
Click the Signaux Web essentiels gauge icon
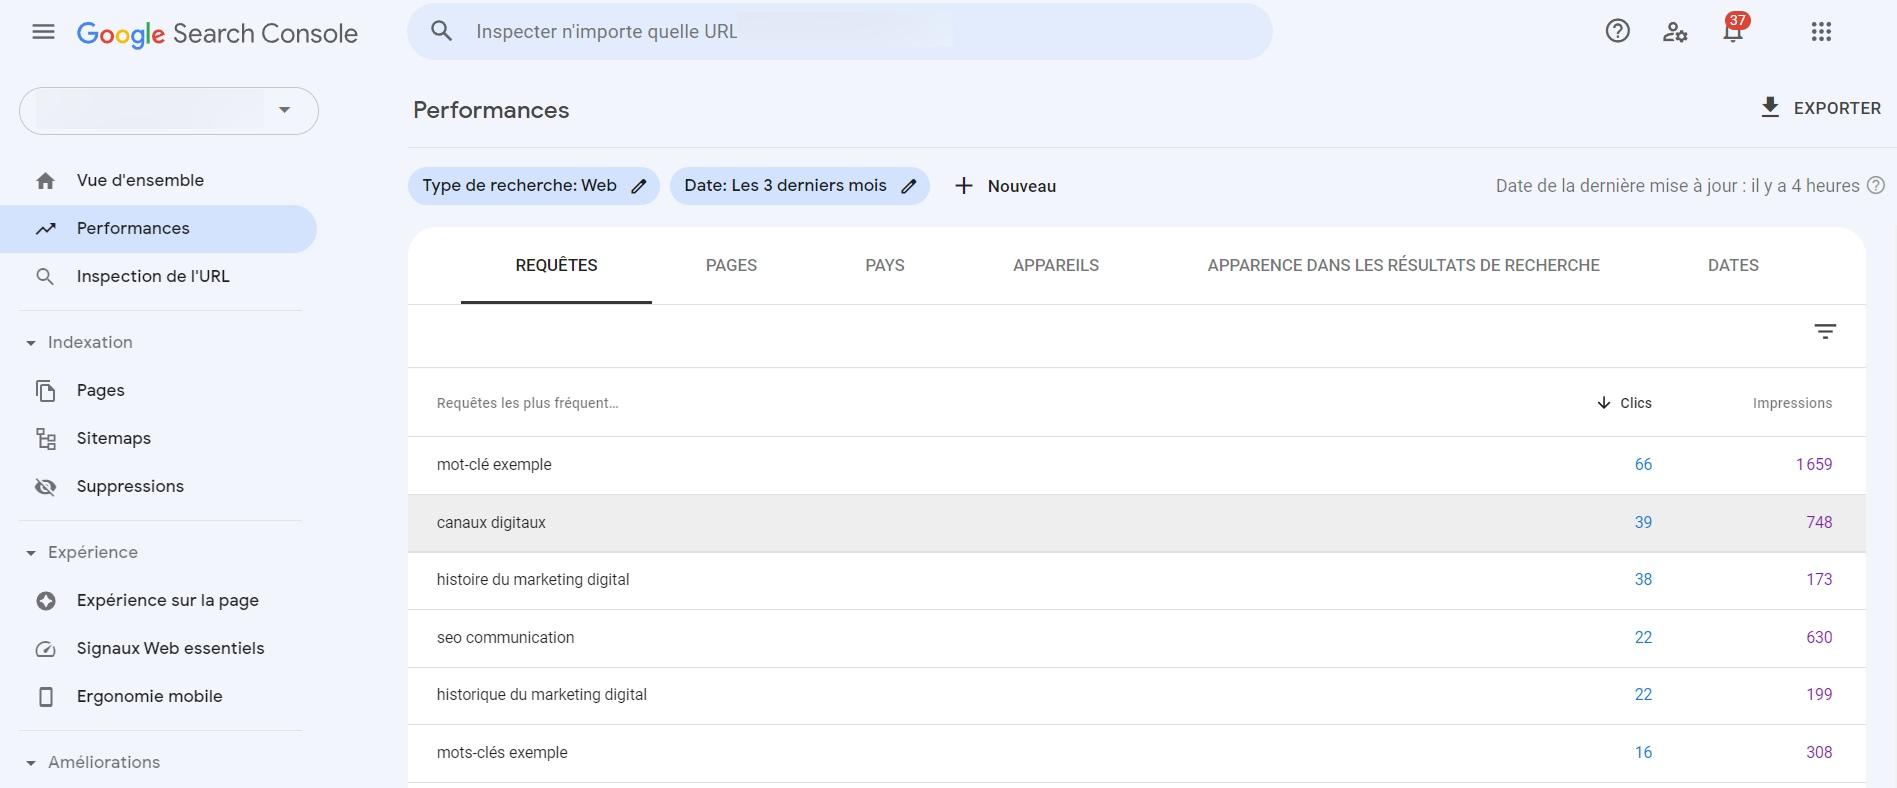45,649
